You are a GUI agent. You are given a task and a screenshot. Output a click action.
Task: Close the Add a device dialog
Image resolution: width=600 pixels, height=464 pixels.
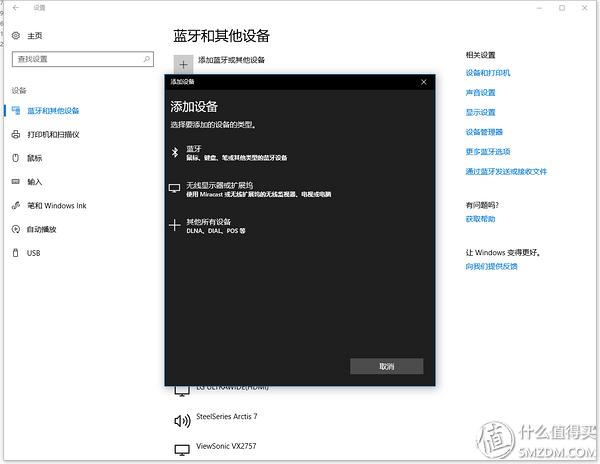[424, 82]
